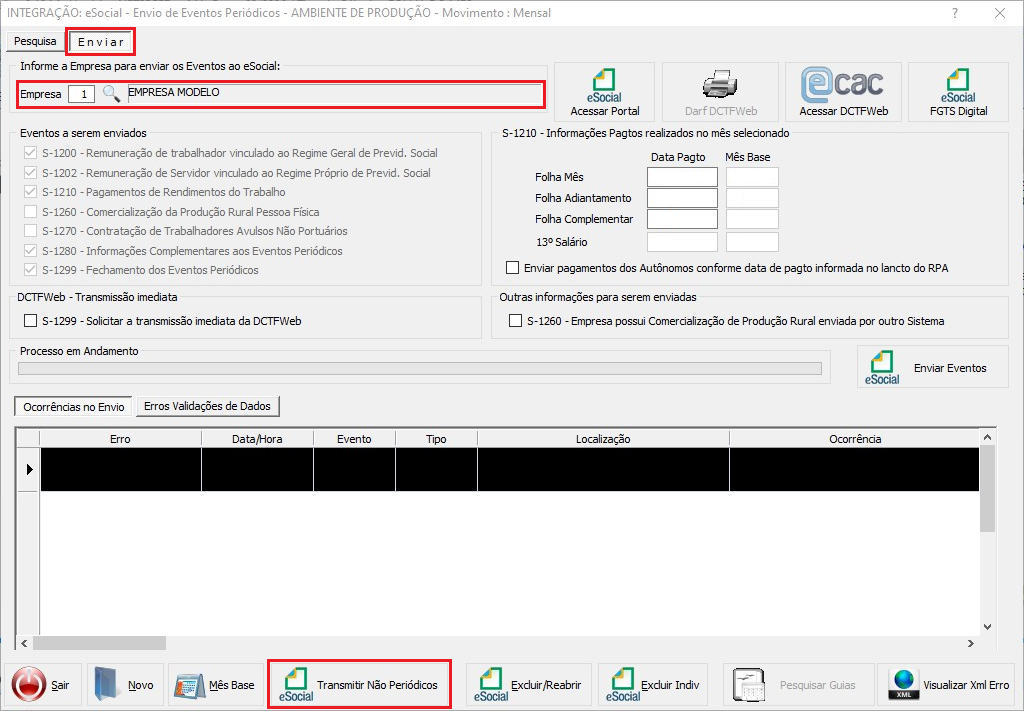The image size is (1024, 711).
Task: Click the Novo button
Action: pos(124,685)
